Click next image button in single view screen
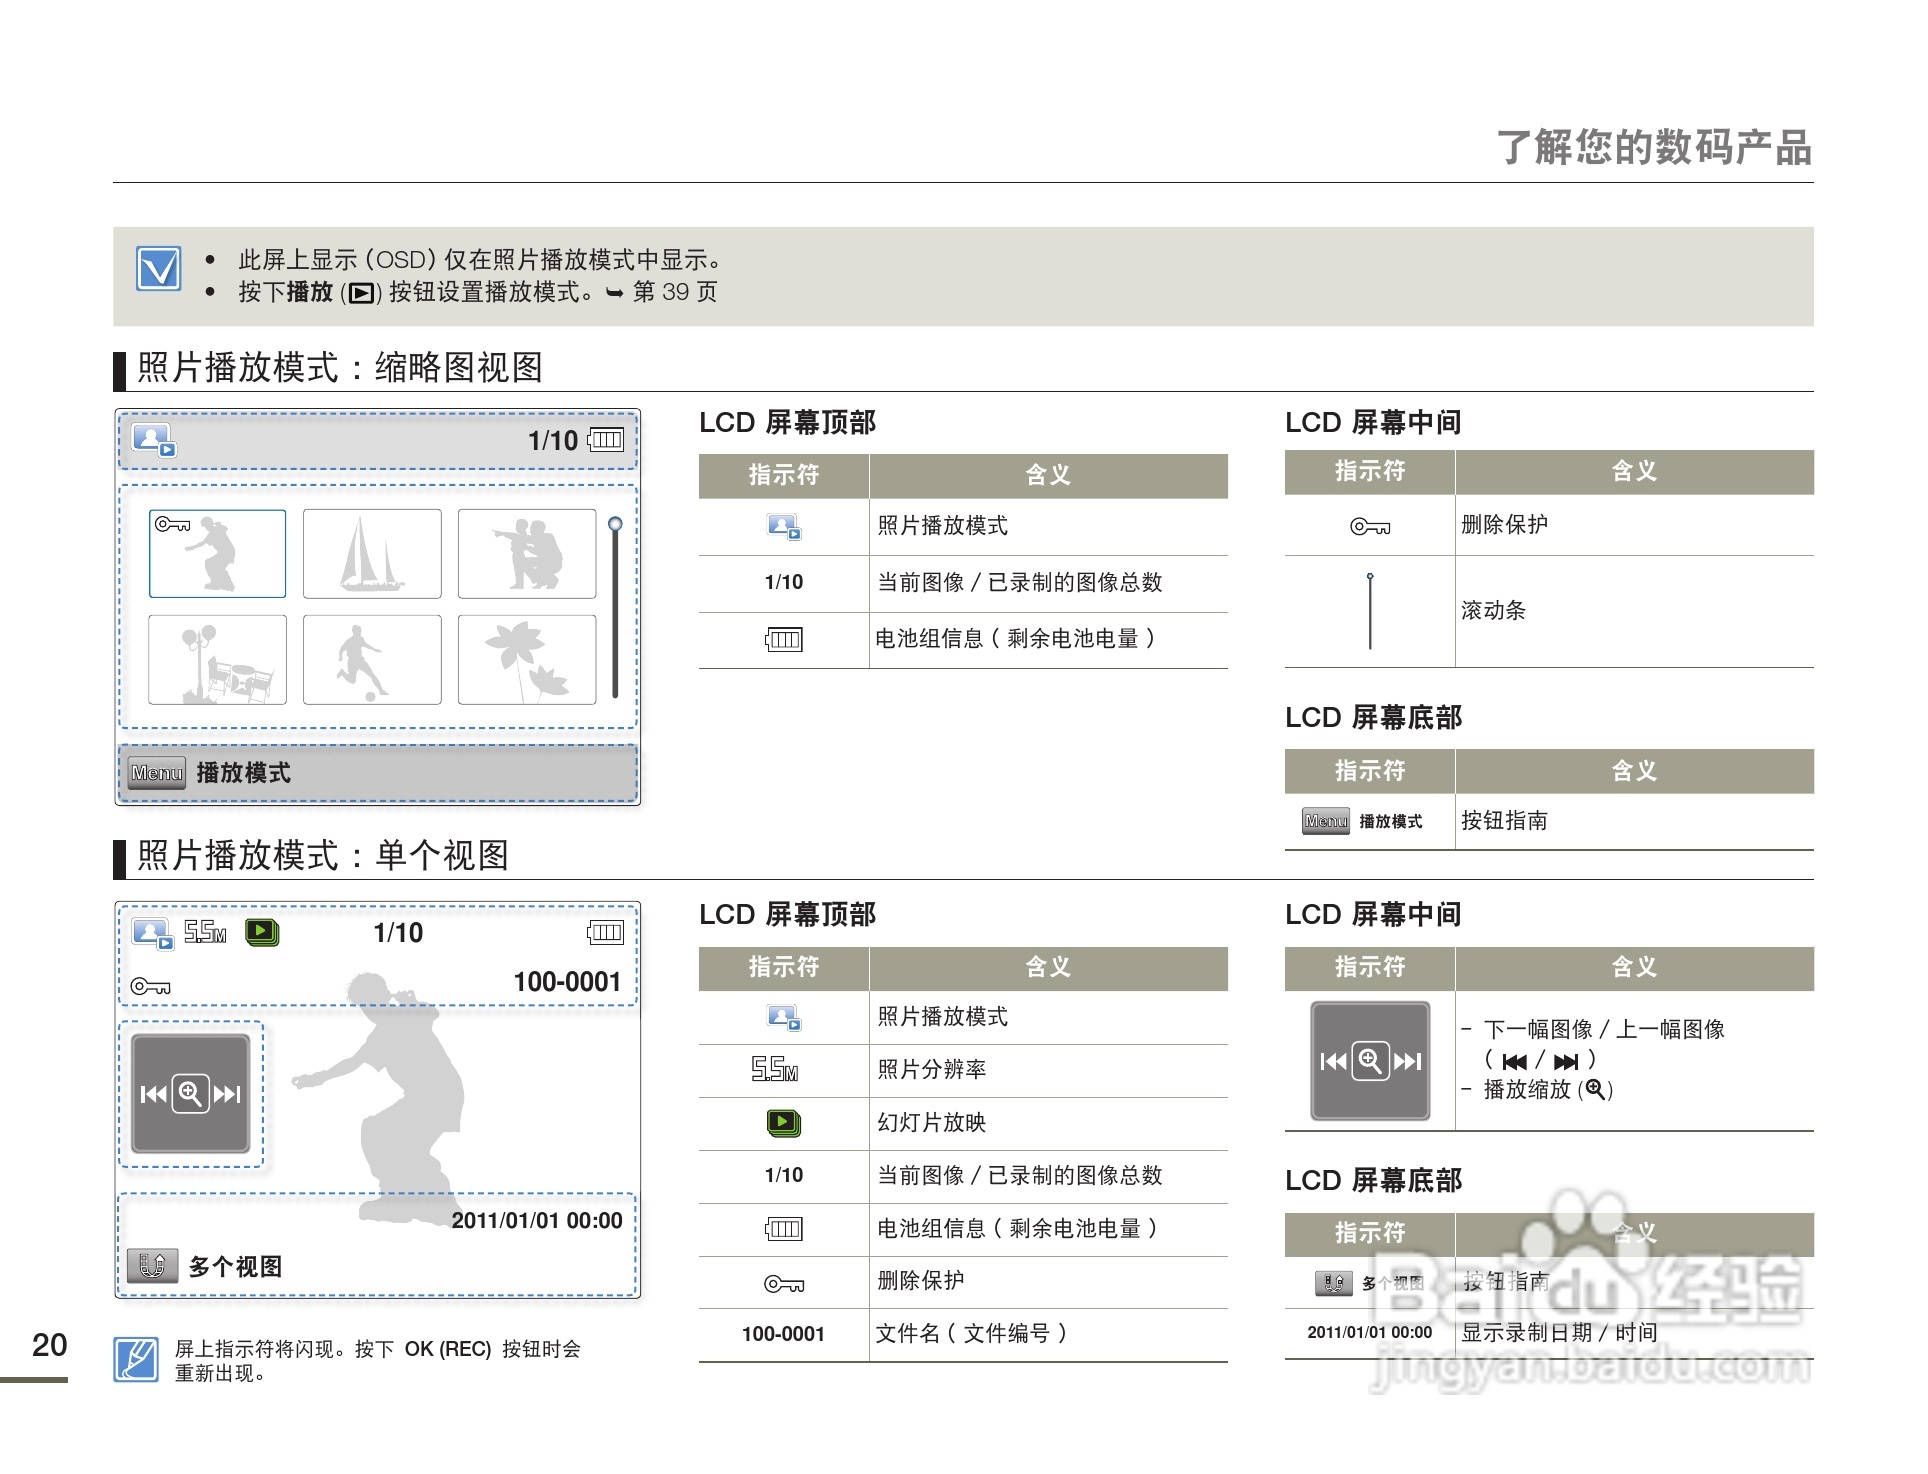Viewport: 1928px width, 1474px height. pyautogui.click(x=228, y=1094)
